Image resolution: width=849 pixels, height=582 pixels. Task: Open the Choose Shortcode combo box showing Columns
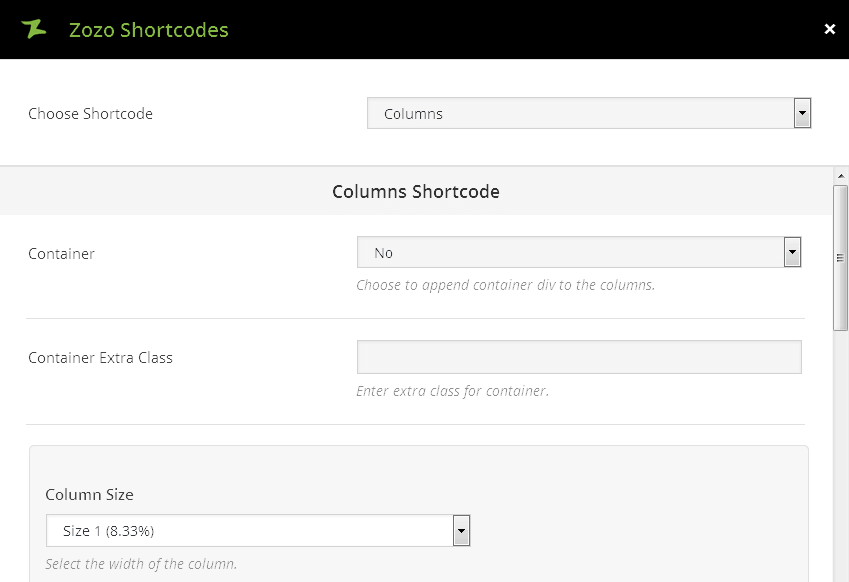[580, 114]
